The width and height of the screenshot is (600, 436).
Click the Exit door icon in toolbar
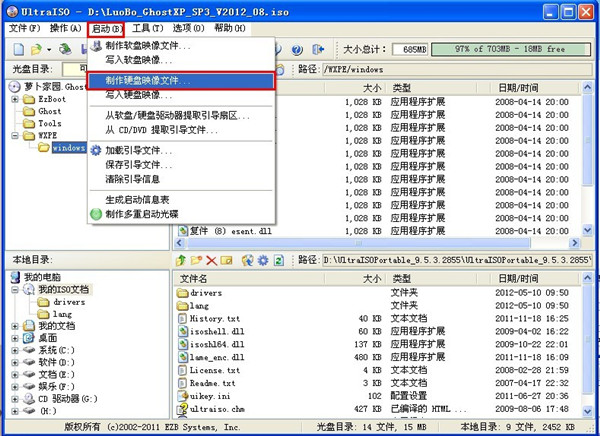coord(318,49)
